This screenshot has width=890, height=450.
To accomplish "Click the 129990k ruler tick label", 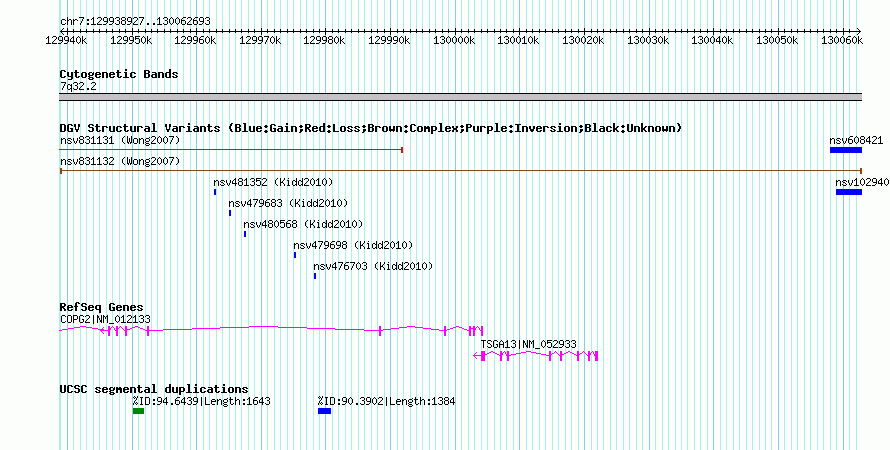I will 389,41.
